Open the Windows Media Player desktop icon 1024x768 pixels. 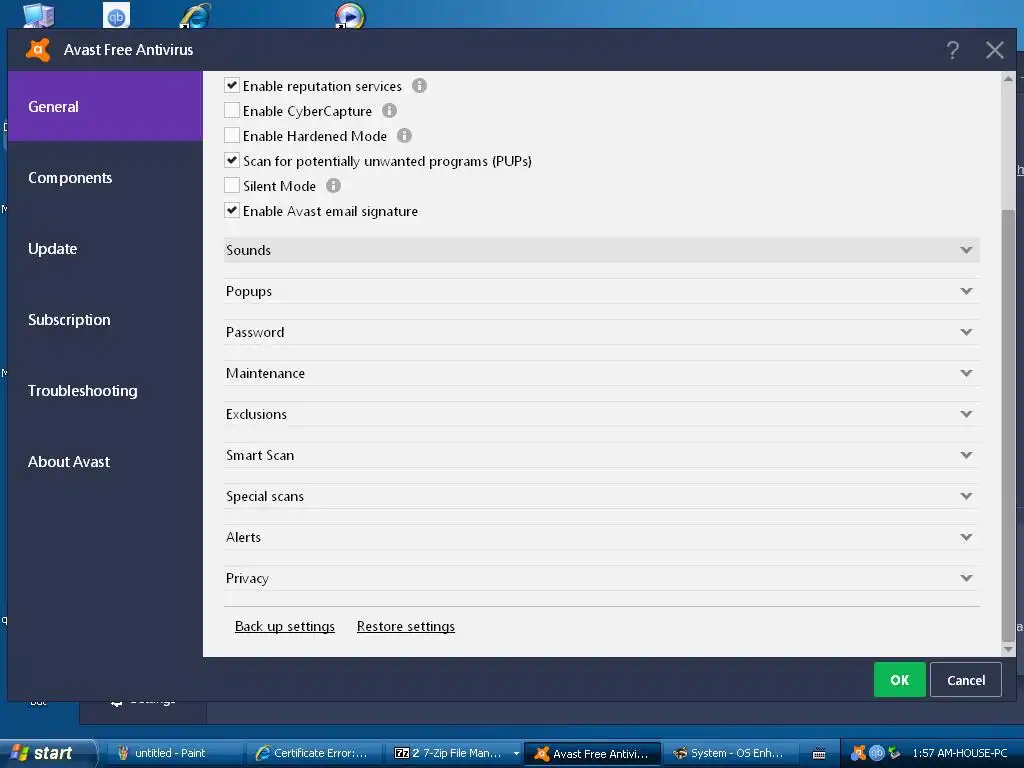pos(349,14)
